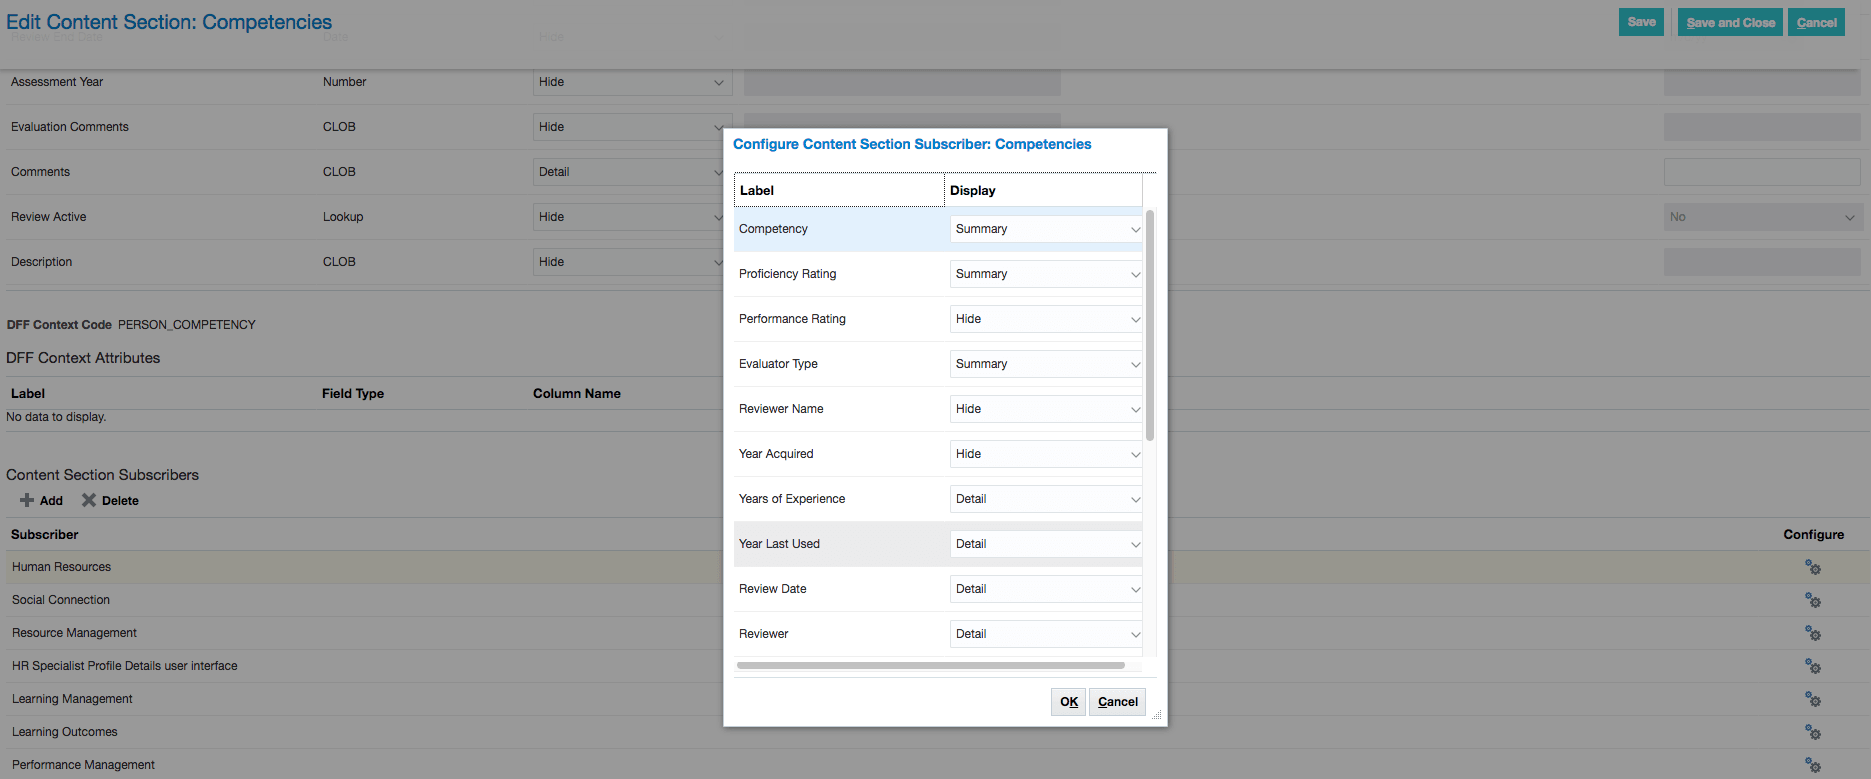Click Cancel in the subscriber dialog
The height and width of the screenshot is (779, 1871).
tap(1117, 702)
